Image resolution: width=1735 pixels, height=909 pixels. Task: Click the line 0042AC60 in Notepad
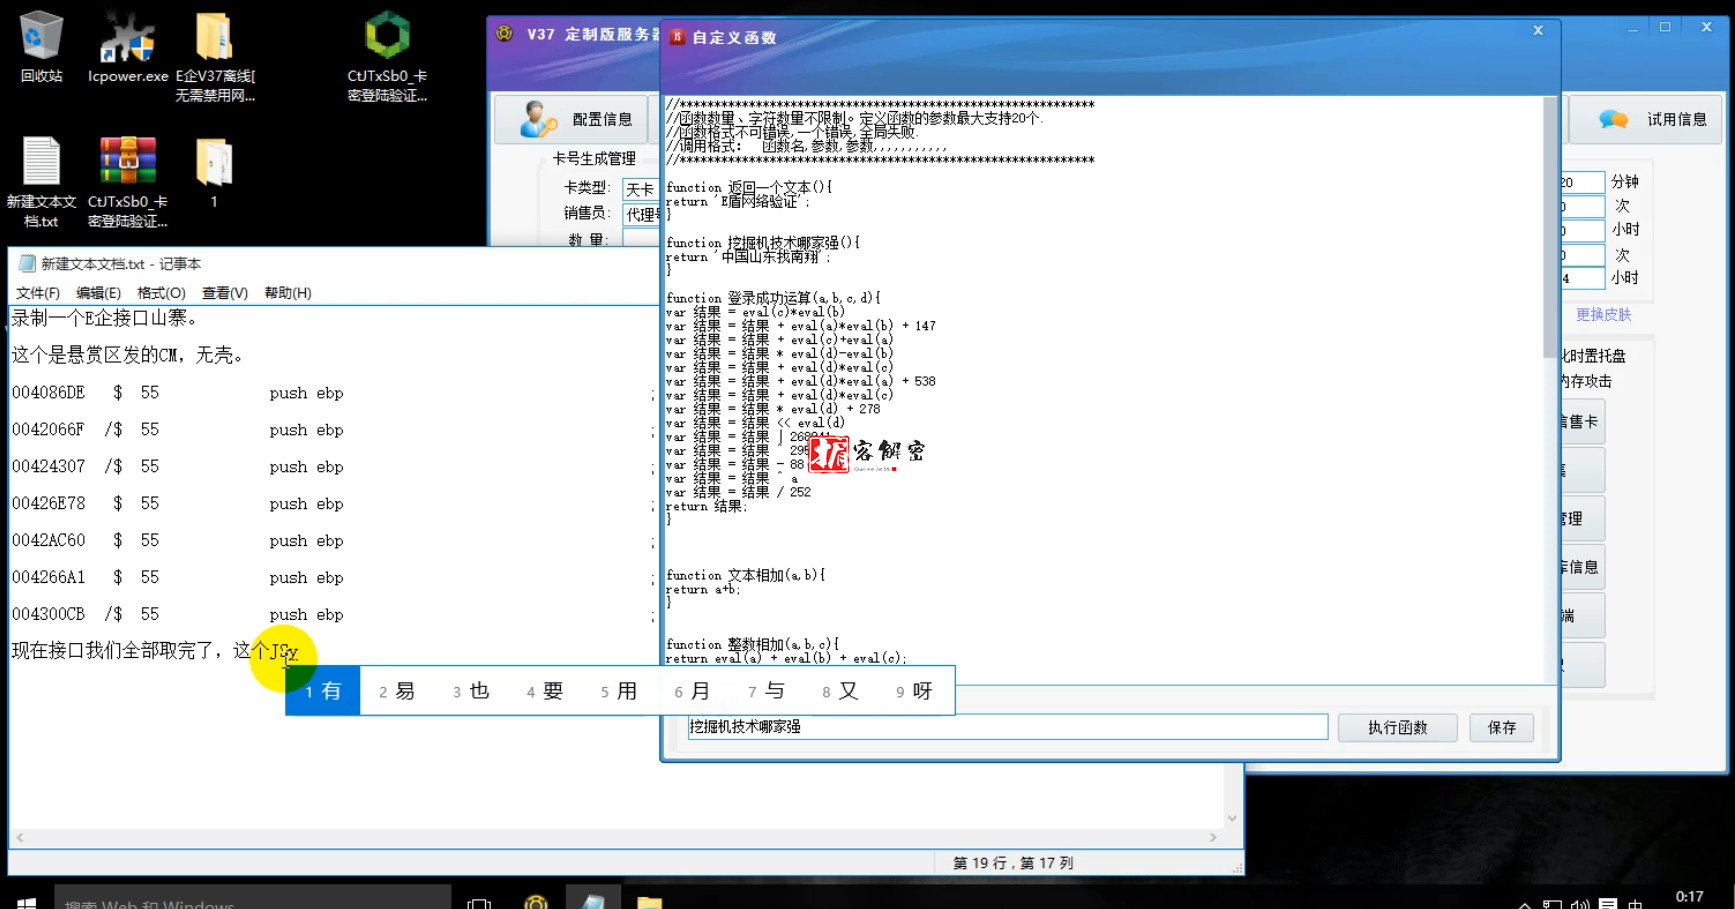pos(178,541)
